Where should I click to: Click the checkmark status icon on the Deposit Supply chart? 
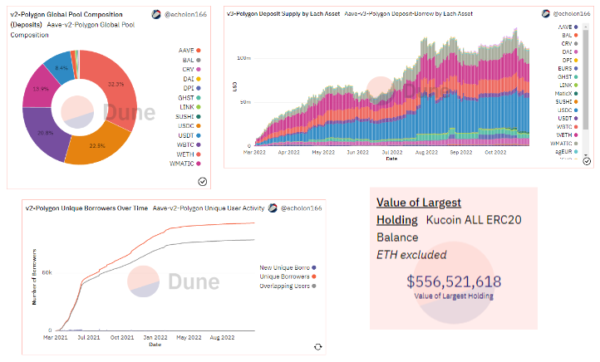coord(587,161)
